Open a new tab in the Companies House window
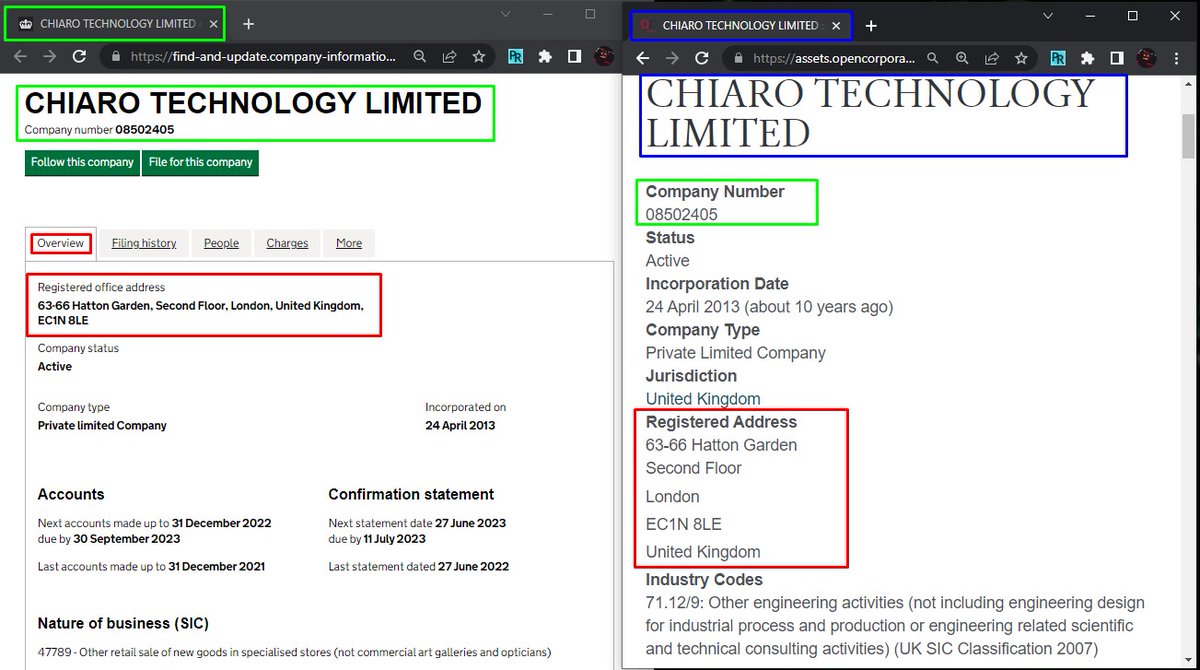The width and height of the screenshot is (1200, 670). (248, 23)
